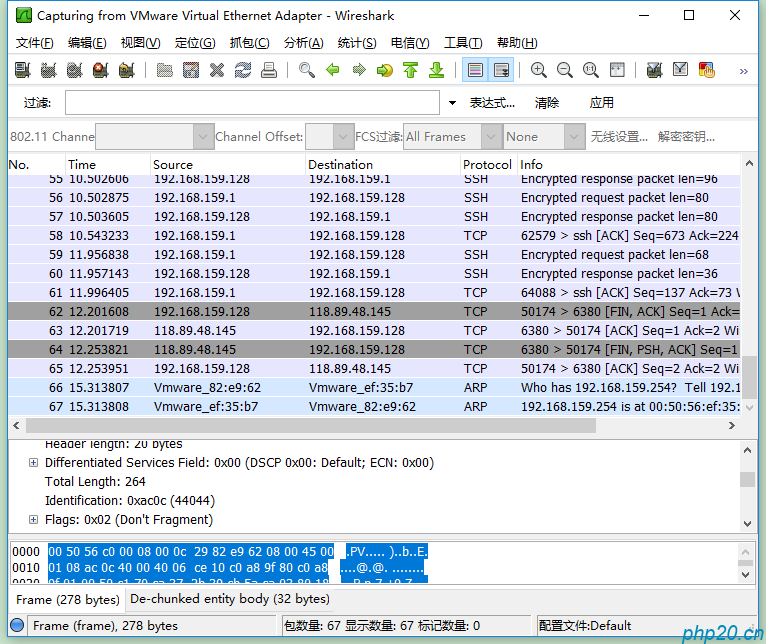Select packet 56 SSH request row

coord(374,197)
